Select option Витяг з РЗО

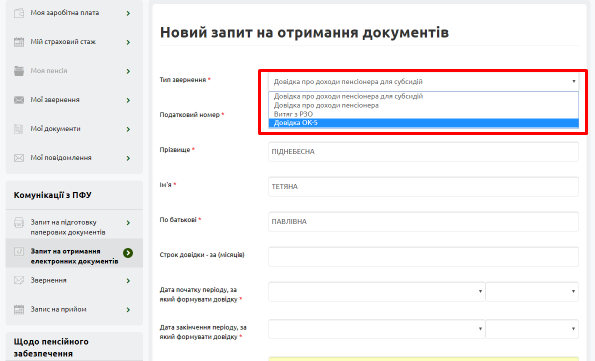coord(423,114)
